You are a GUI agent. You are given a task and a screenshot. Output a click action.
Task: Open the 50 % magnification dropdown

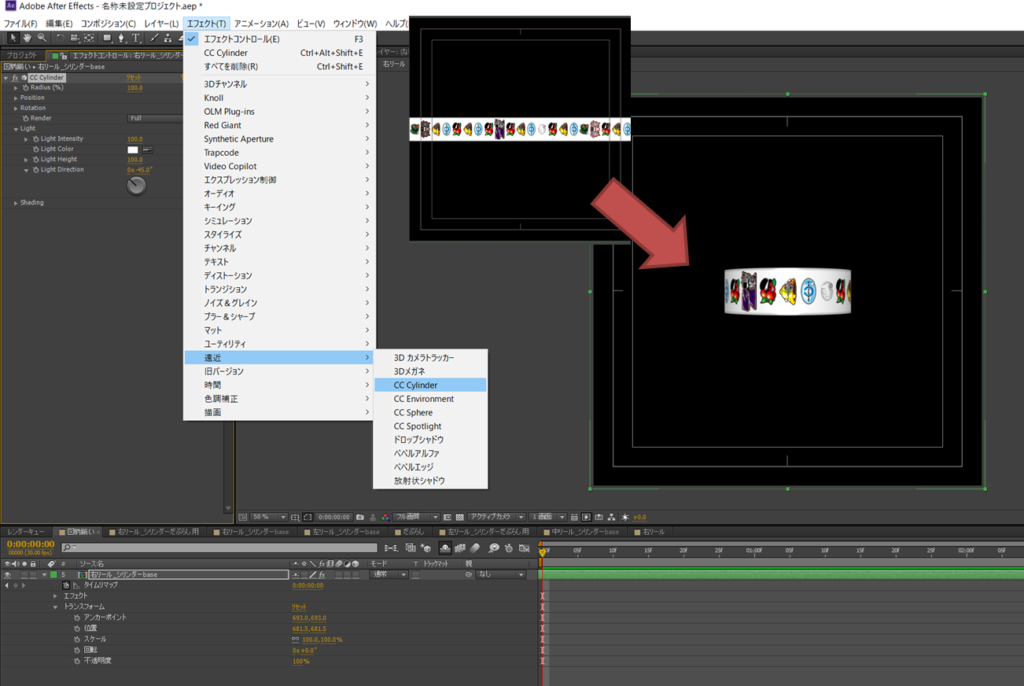(270, 517)
